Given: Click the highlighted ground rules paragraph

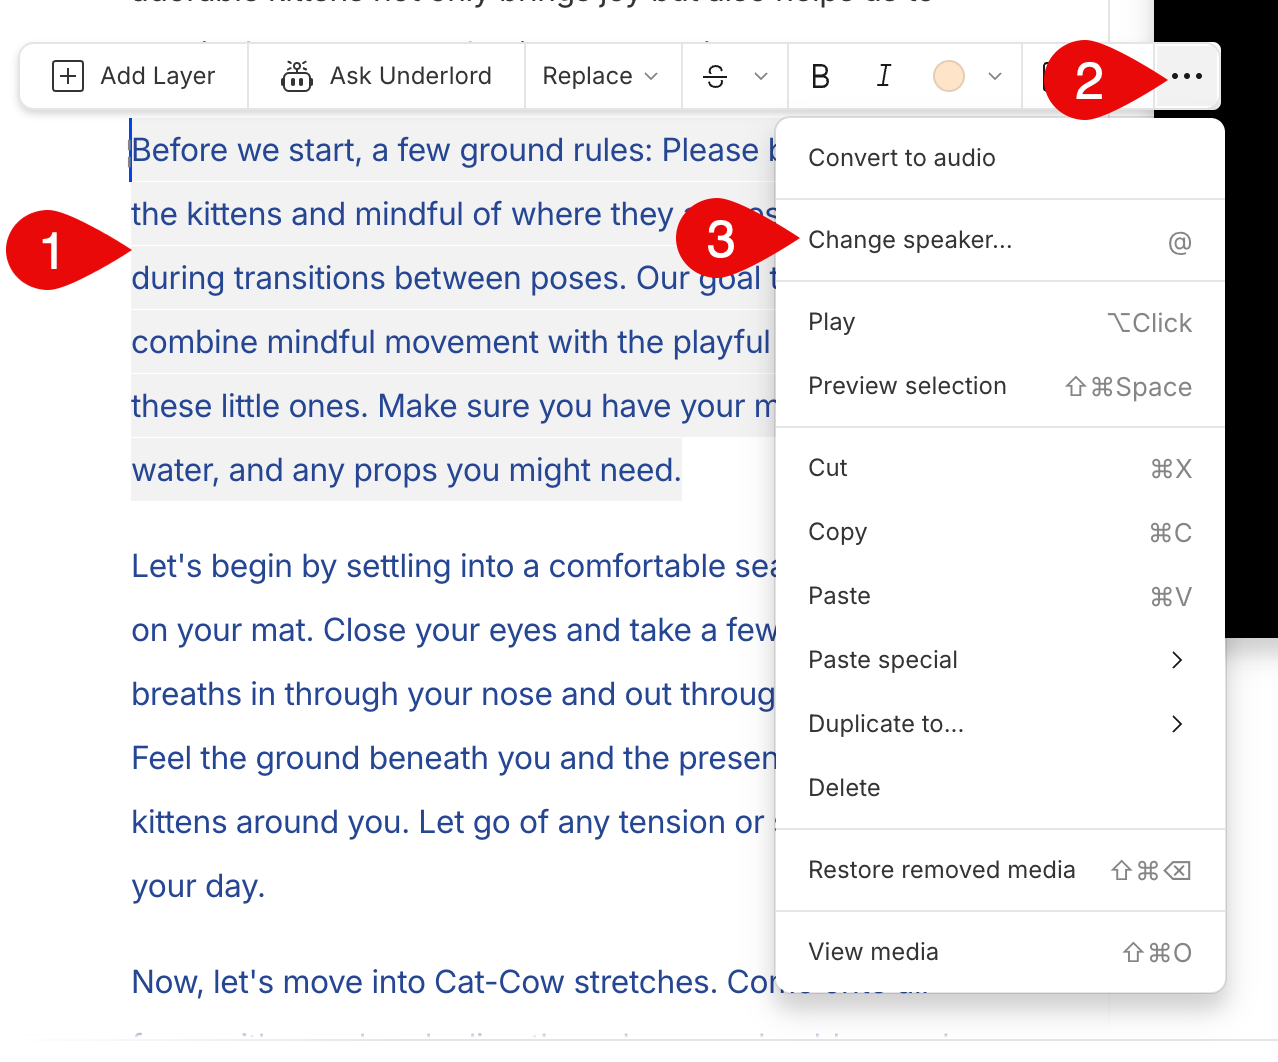Looking at the screenshot, I should (400, 300).
